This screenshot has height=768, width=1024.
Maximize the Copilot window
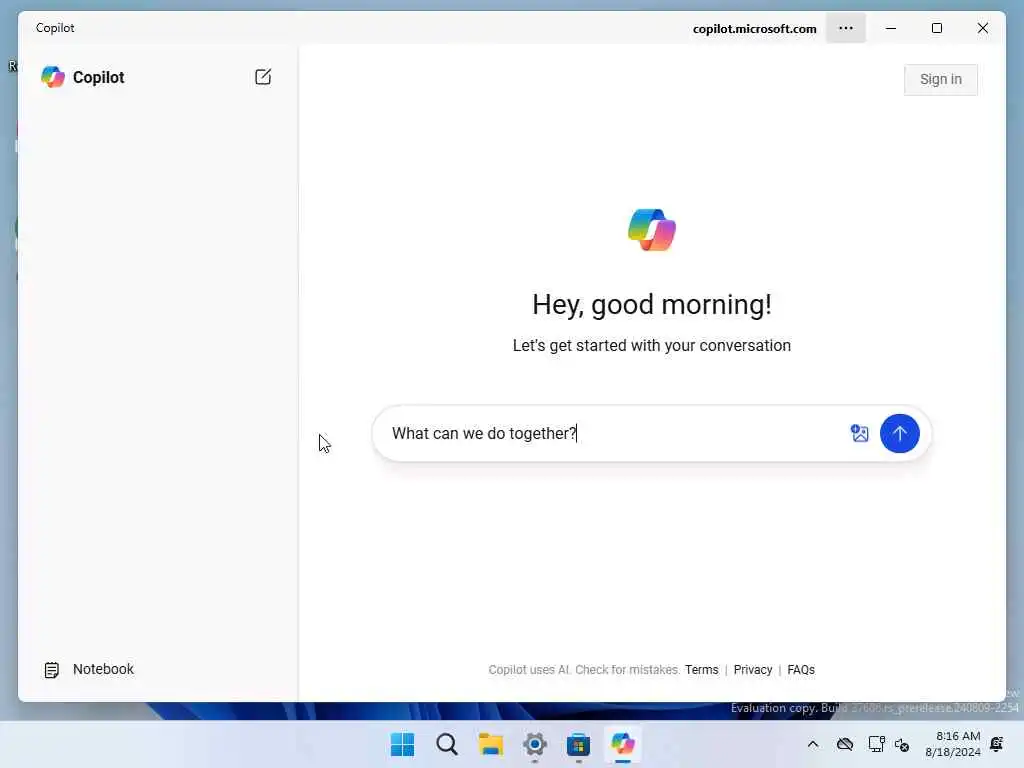pos(936,28)
